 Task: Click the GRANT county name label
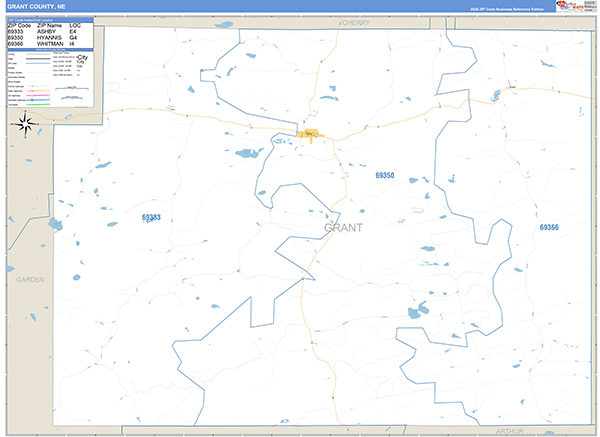(x=345, y=228)
